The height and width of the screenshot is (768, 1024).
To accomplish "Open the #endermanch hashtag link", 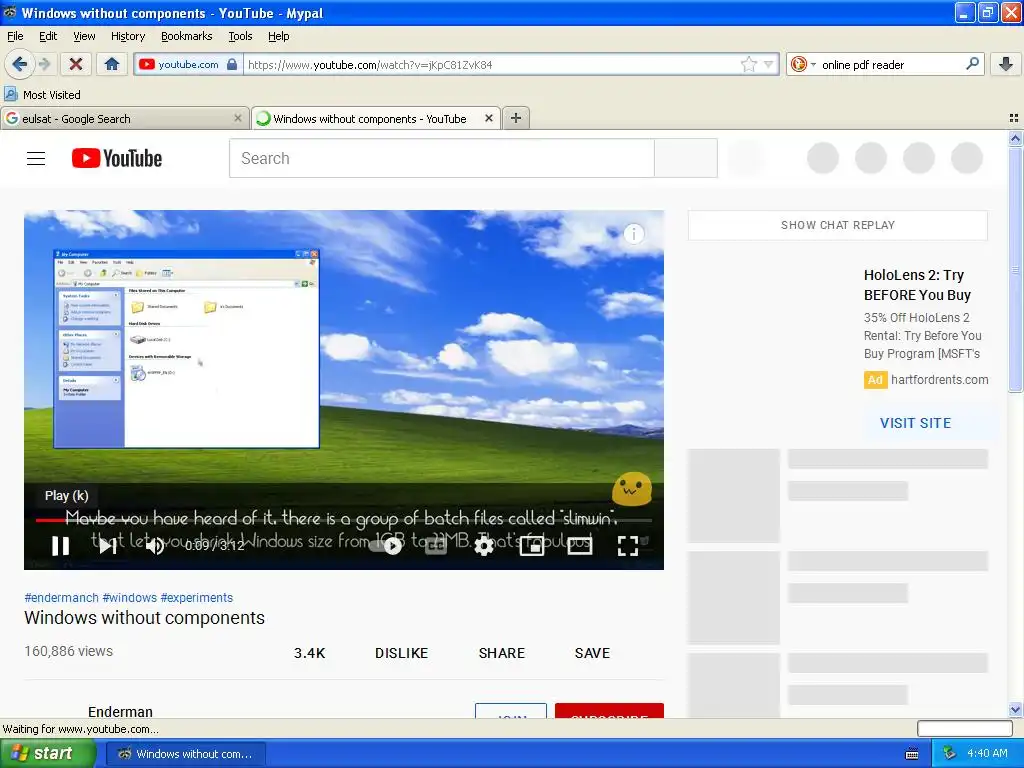I will 61,598.
